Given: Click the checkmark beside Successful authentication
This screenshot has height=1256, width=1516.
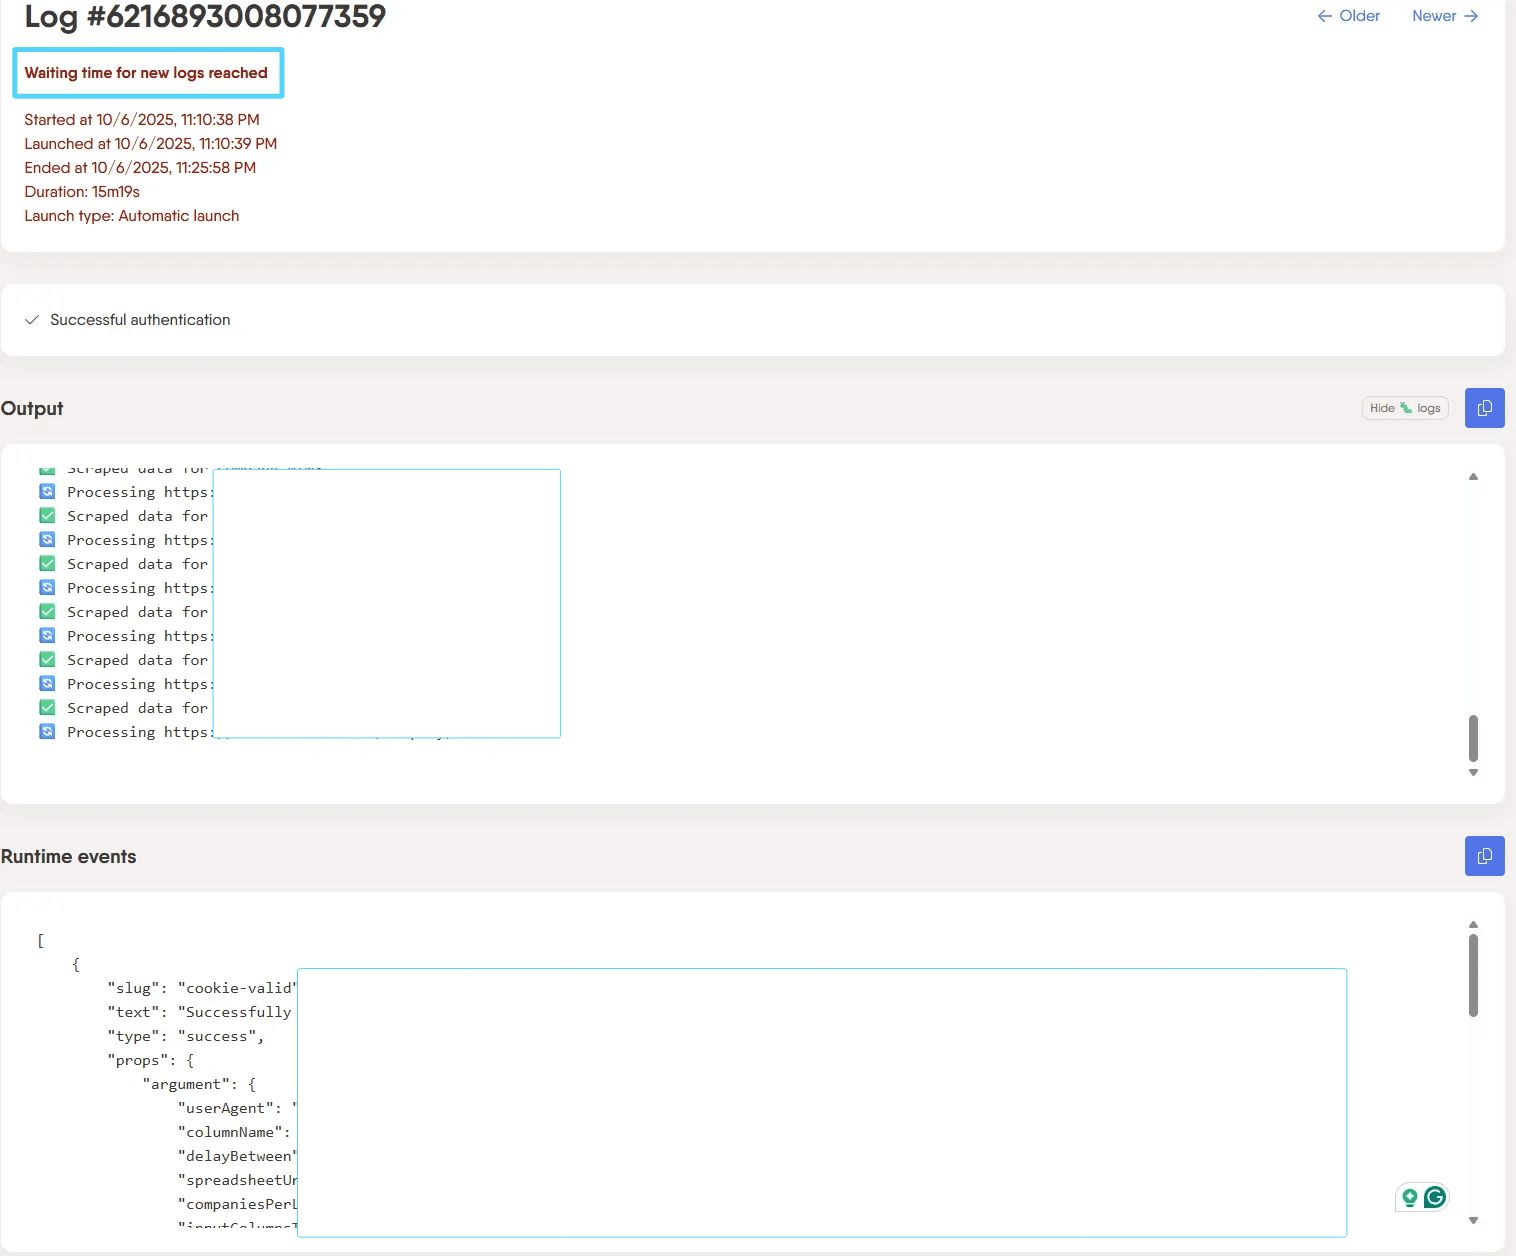Looking at the screenshot, I should pos(32,320).
